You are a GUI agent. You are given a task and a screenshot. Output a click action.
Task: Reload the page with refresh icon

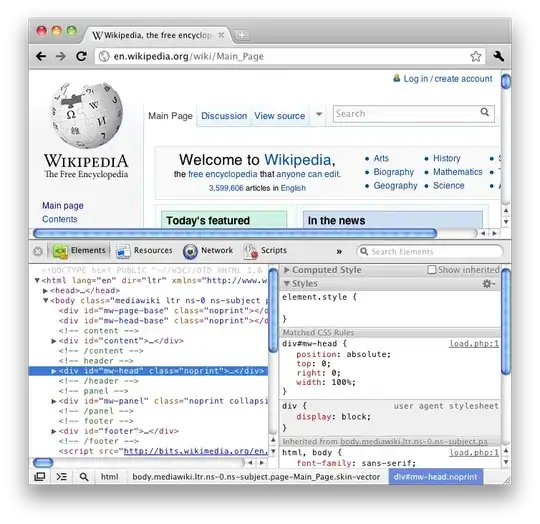tap(82, 56)
